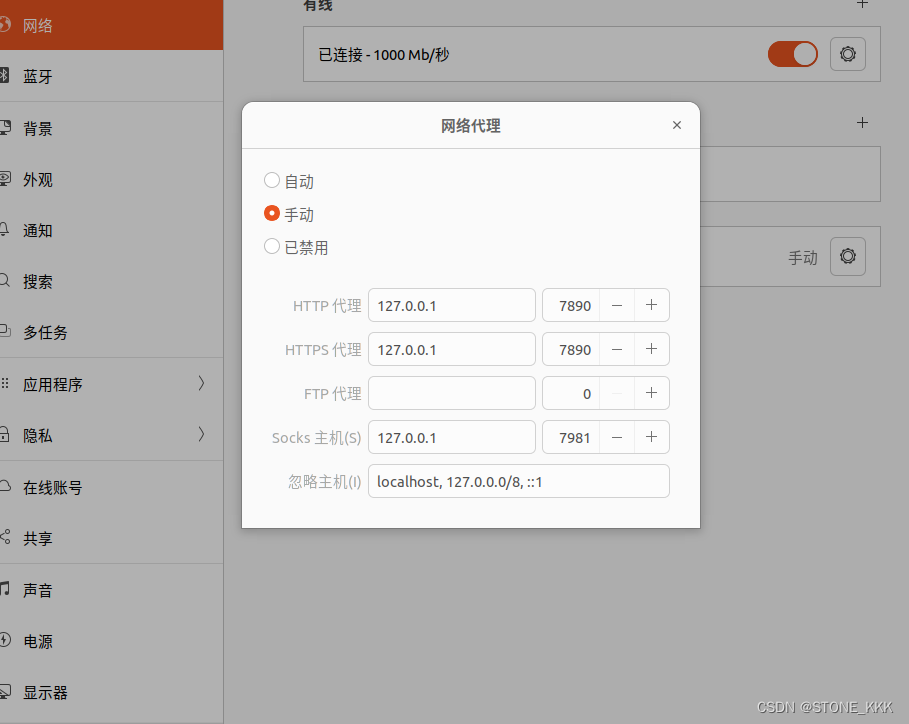Expand 隐私 (Privacy) chevron
The width and height of the screenshot is (909, 724).
pos(201,434)
